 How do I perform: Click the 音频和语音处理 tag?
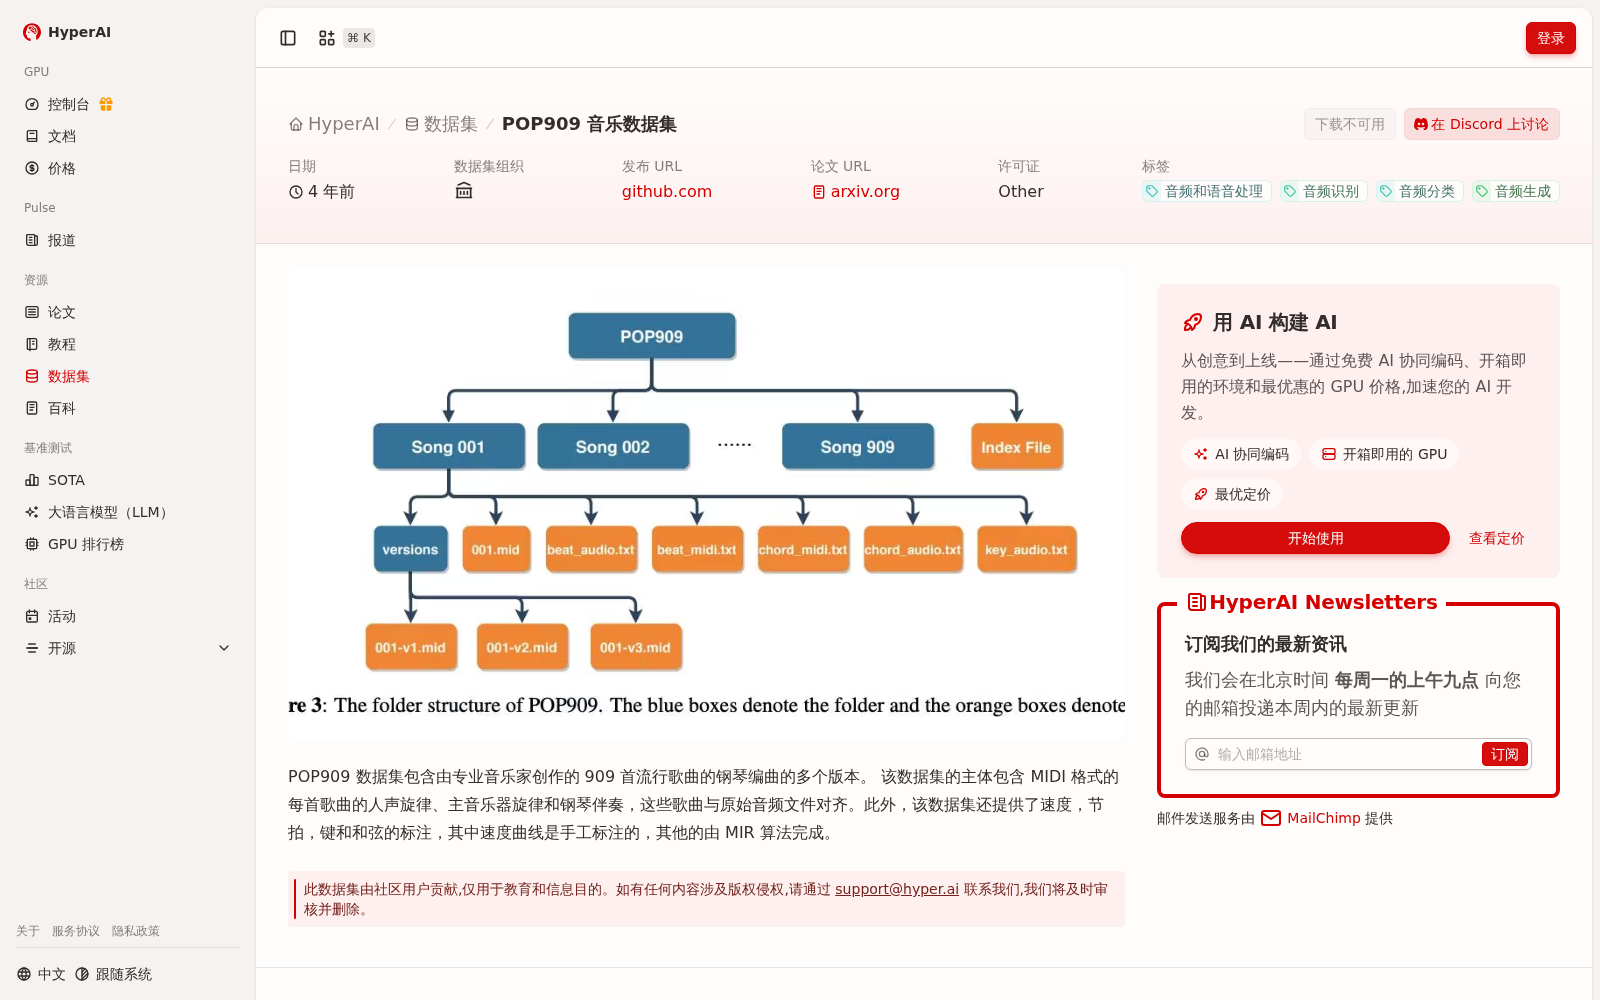coord(1207,191)
